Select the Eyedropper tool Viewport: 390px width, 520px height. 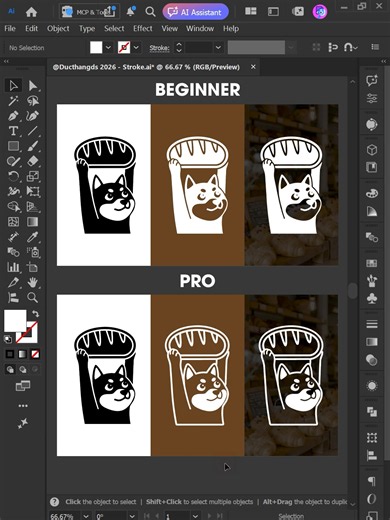[x=33, y=237]
